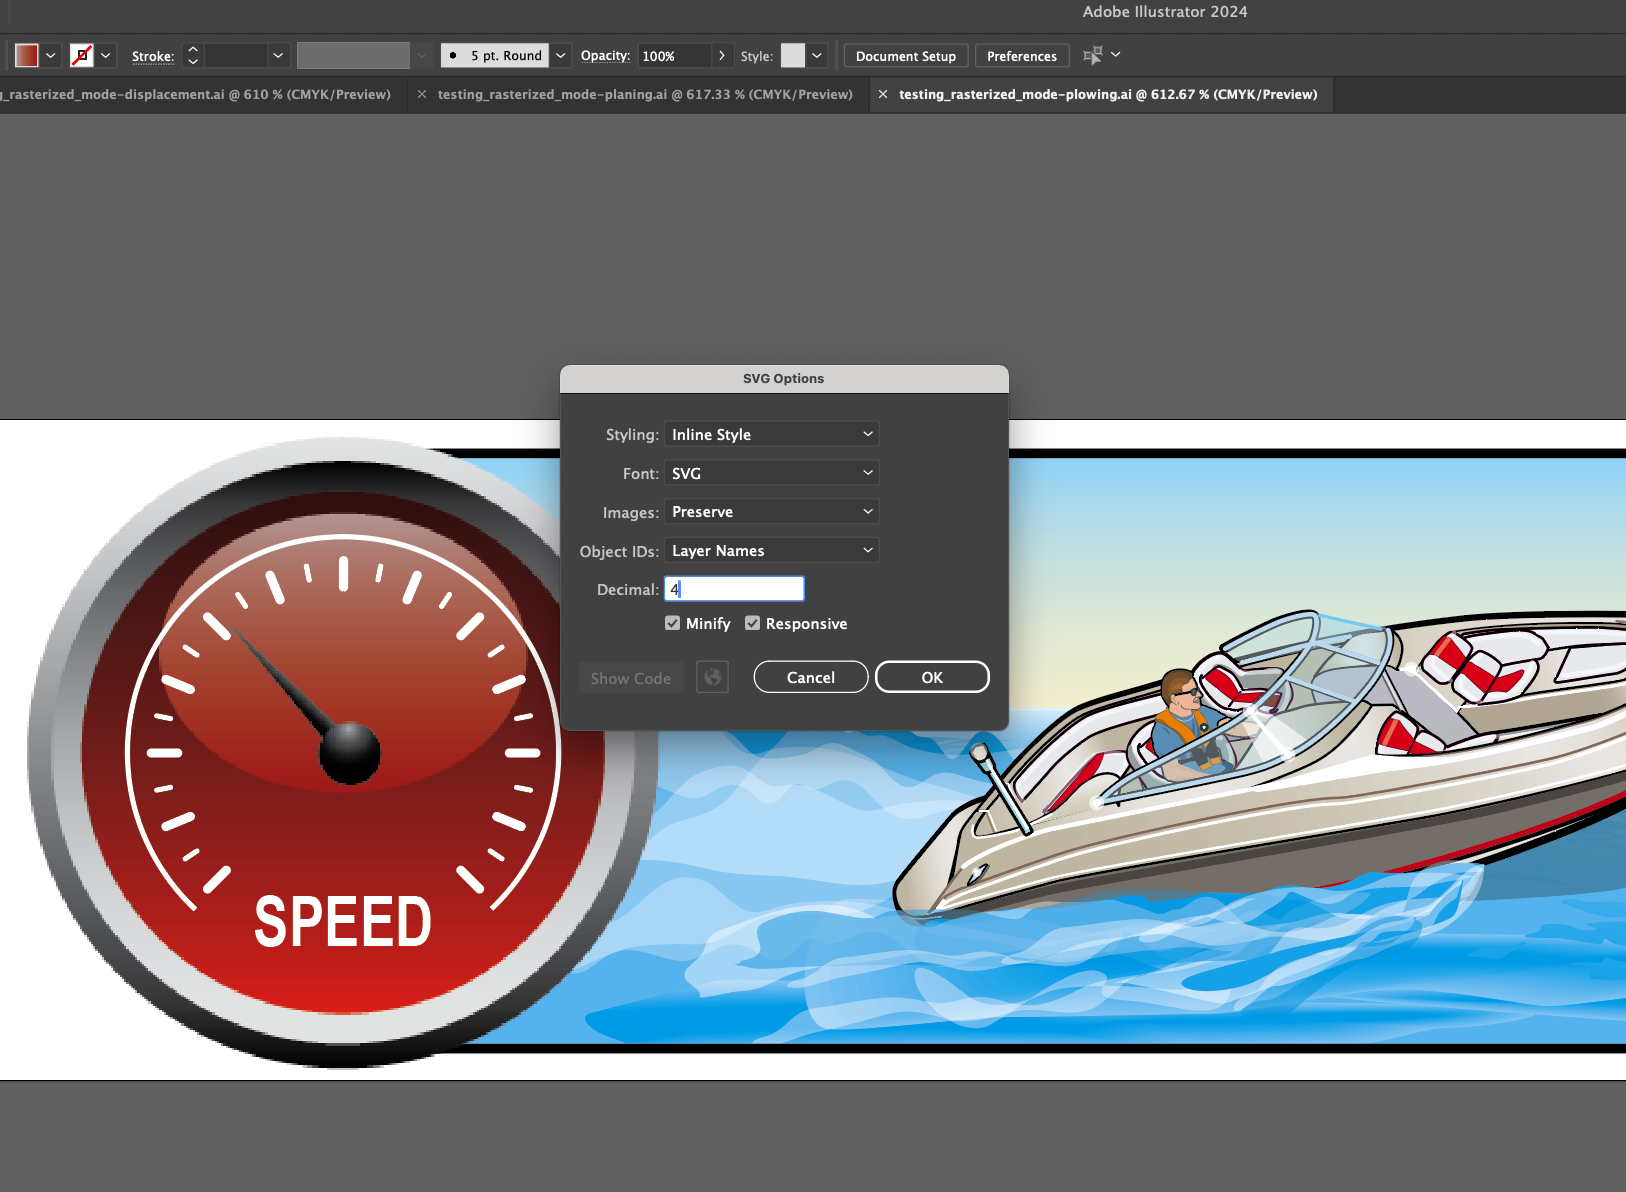Screen dimensions: 1626x1192
Task: Toggle the Minify setting back on
Action: pyautogui.click(x=672, y=622)
